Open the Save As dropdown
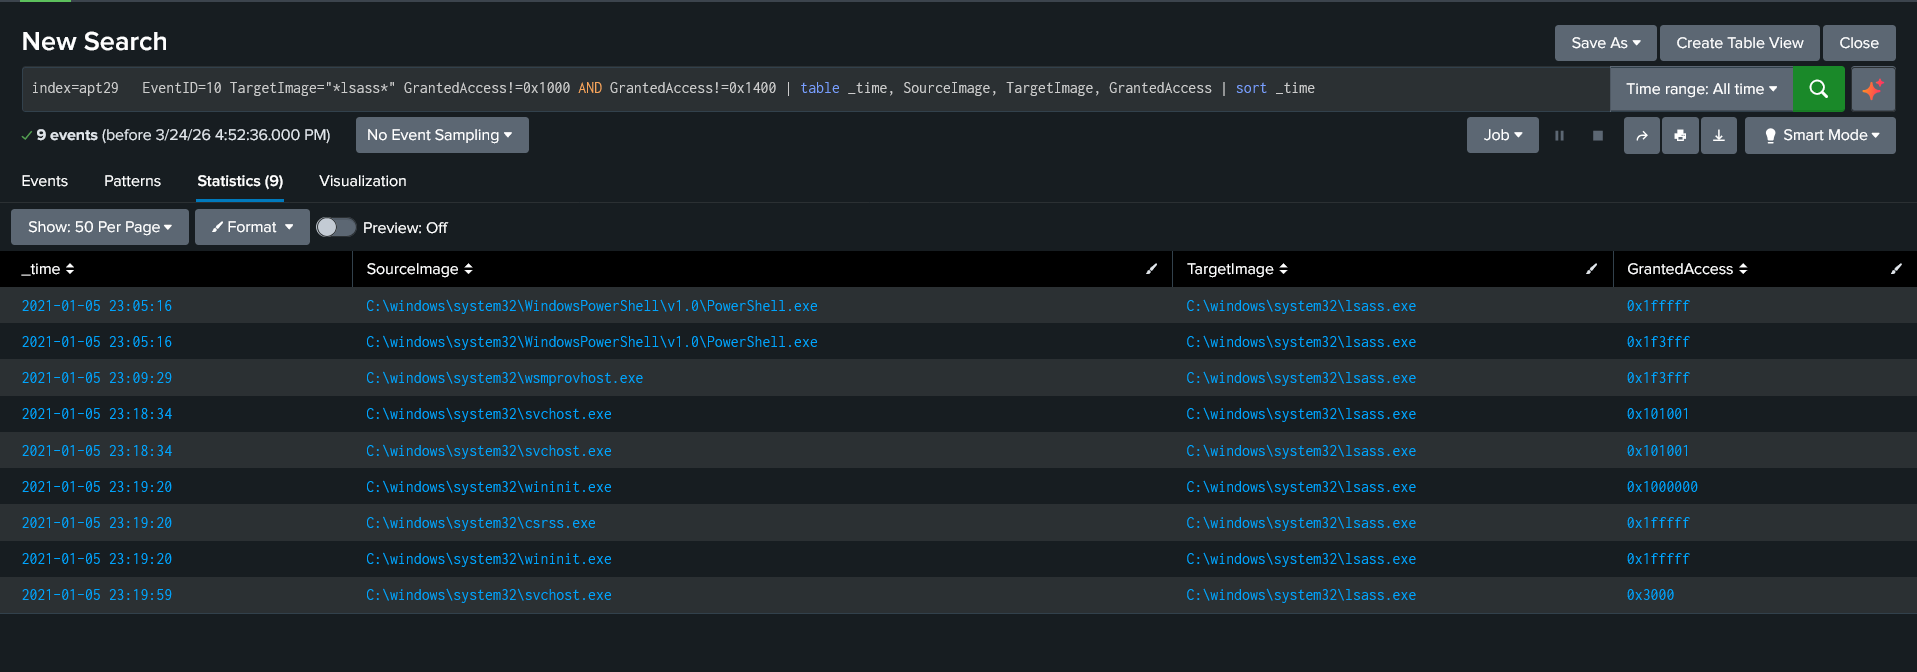The width and height of the screenshot is (1917, 672). click(x=1605, y=43)
